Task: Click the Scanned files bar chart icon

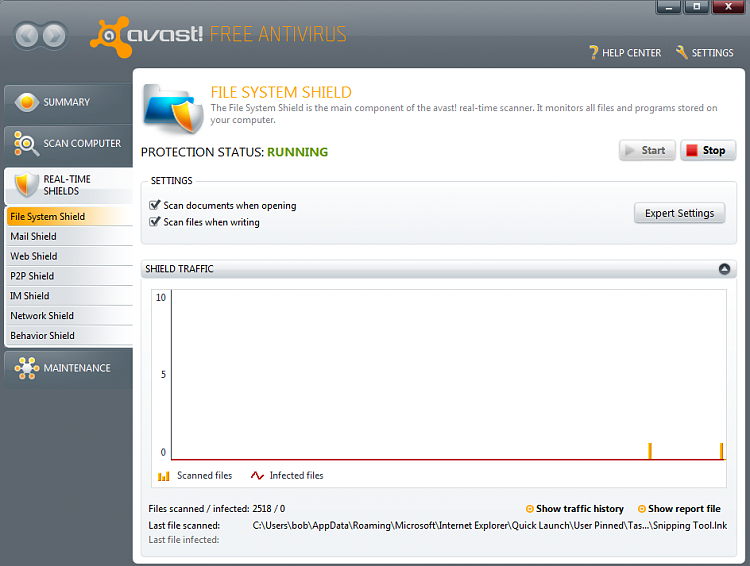Action: [x=164, y=476]
